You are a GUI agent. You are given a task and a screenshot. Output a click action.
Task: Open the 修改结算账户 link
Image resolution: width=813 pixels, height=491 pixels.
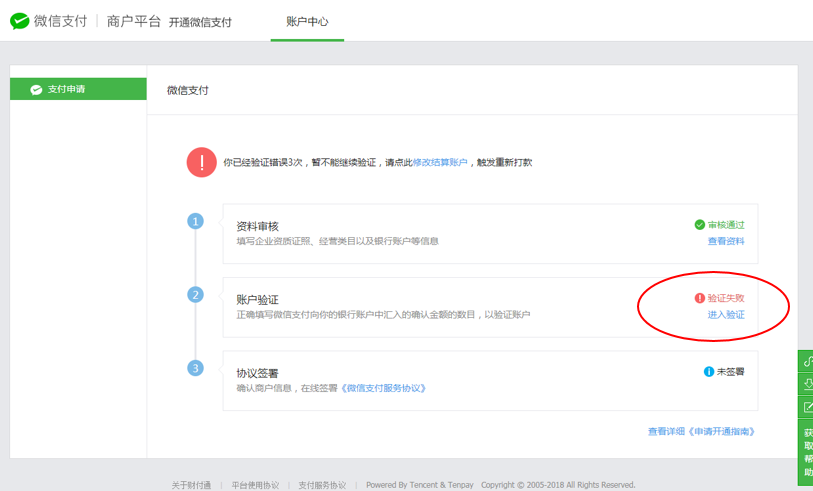[440, 162]
